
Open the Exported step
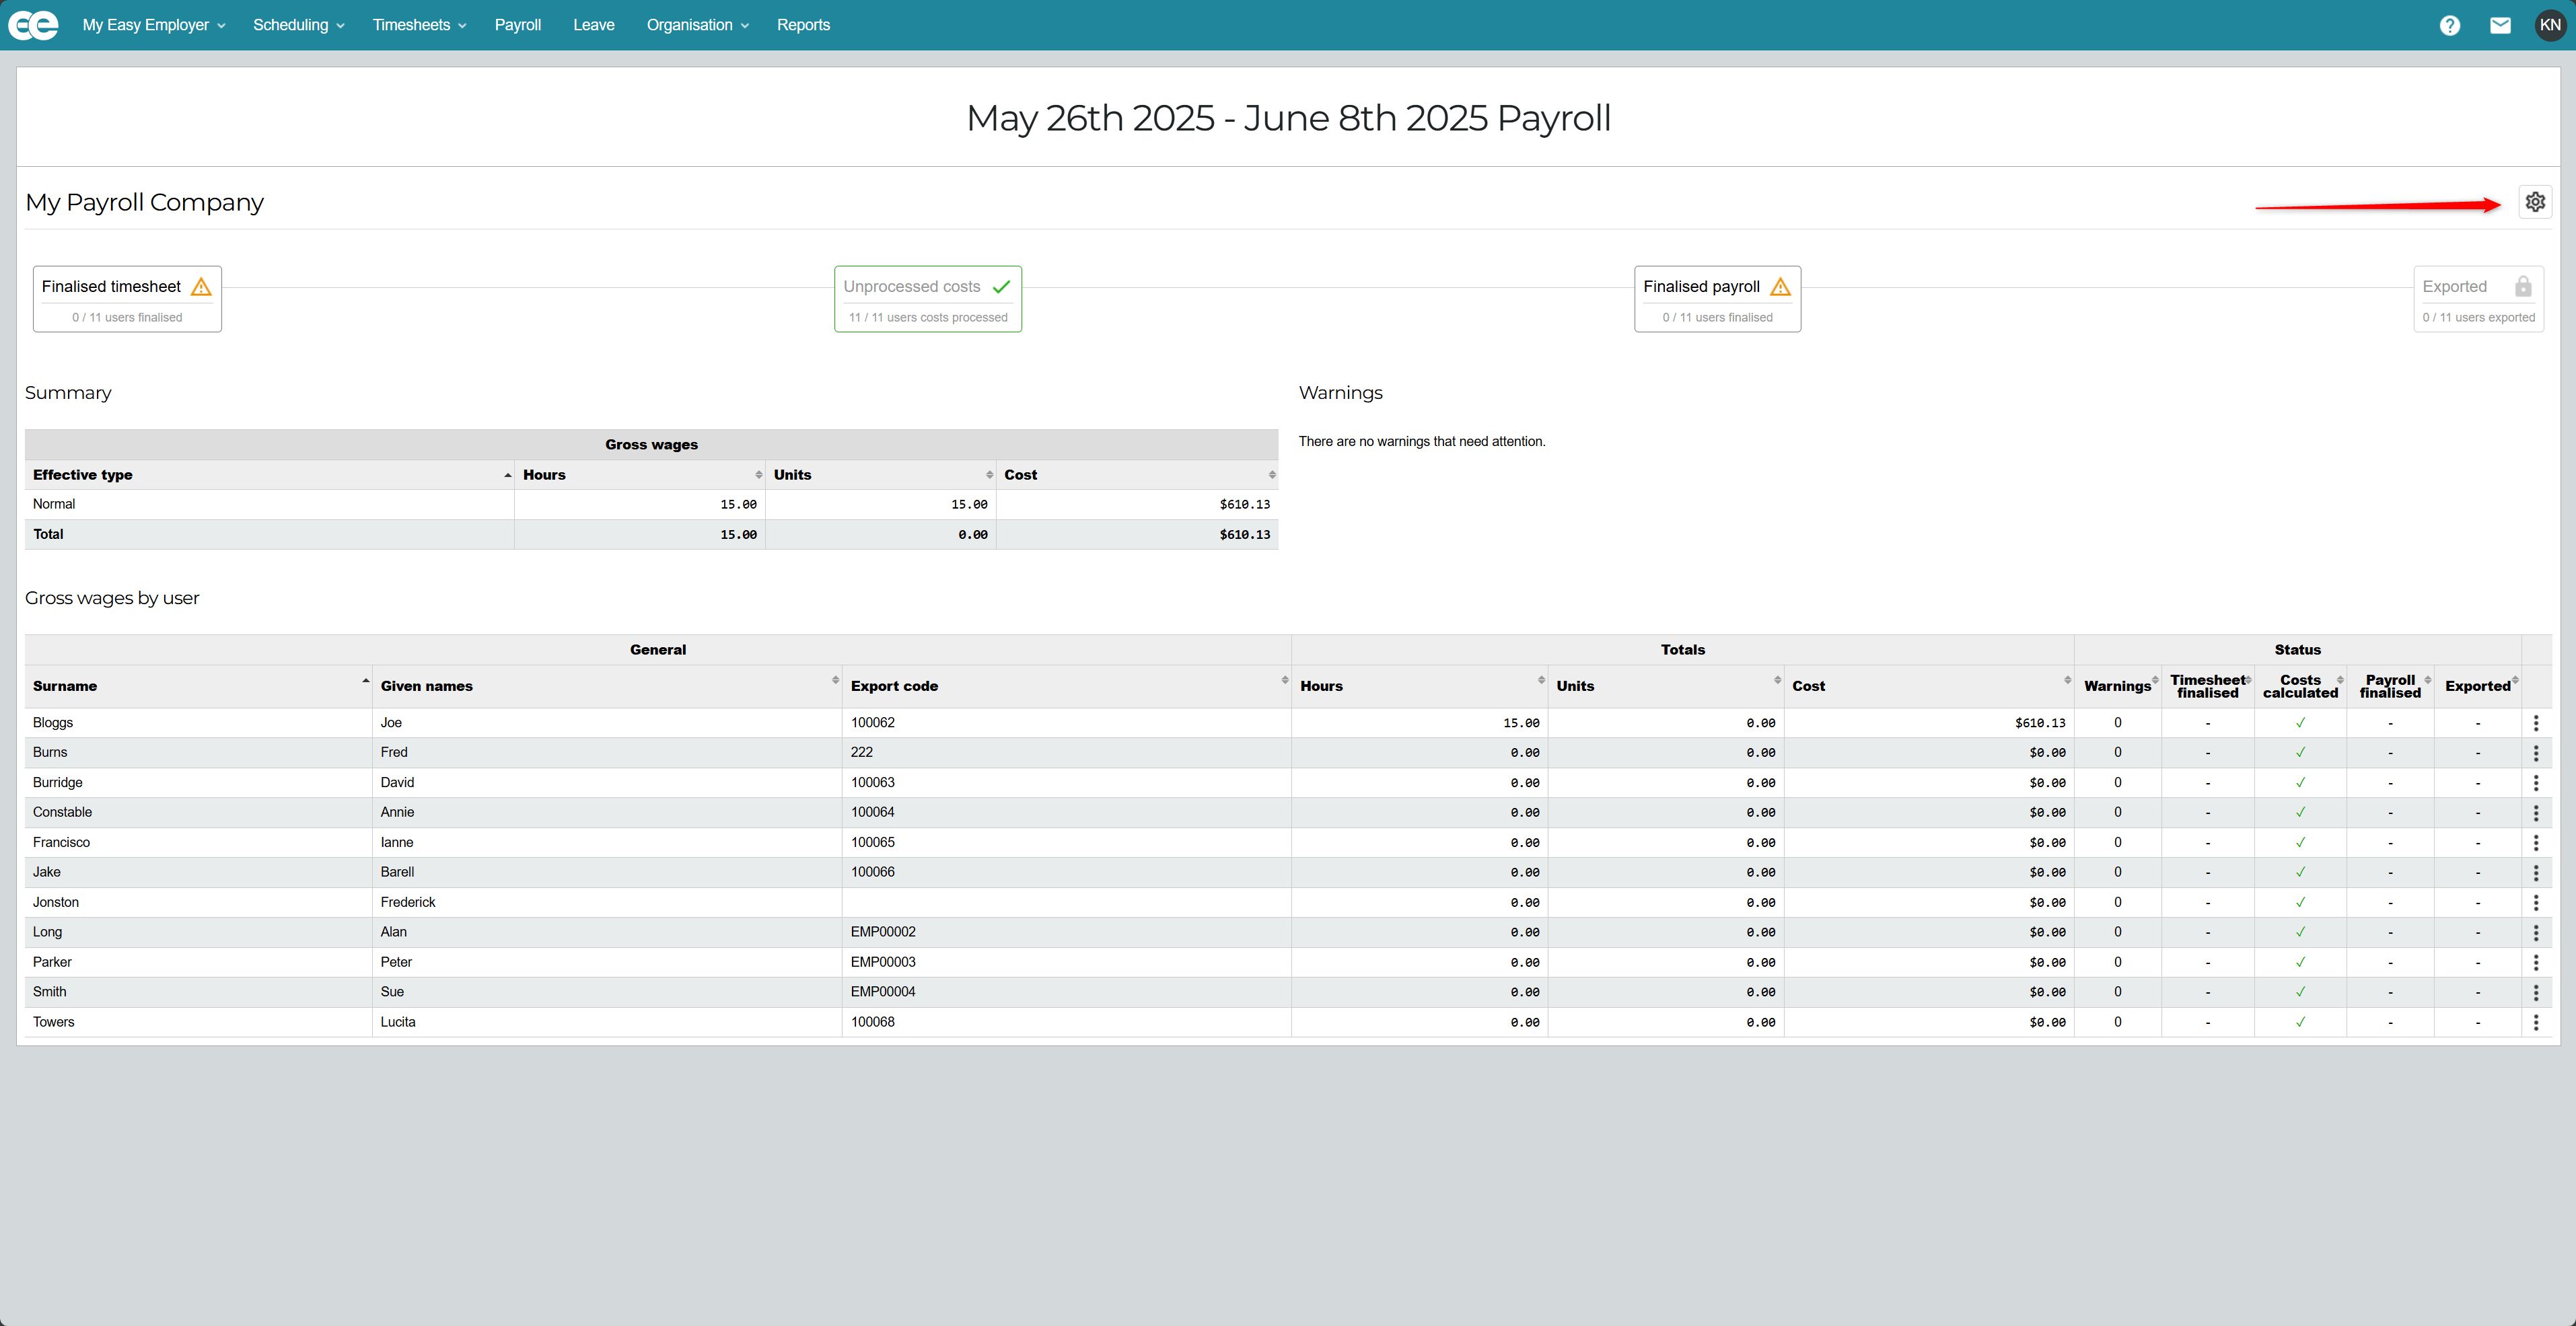coord(2478,299)
